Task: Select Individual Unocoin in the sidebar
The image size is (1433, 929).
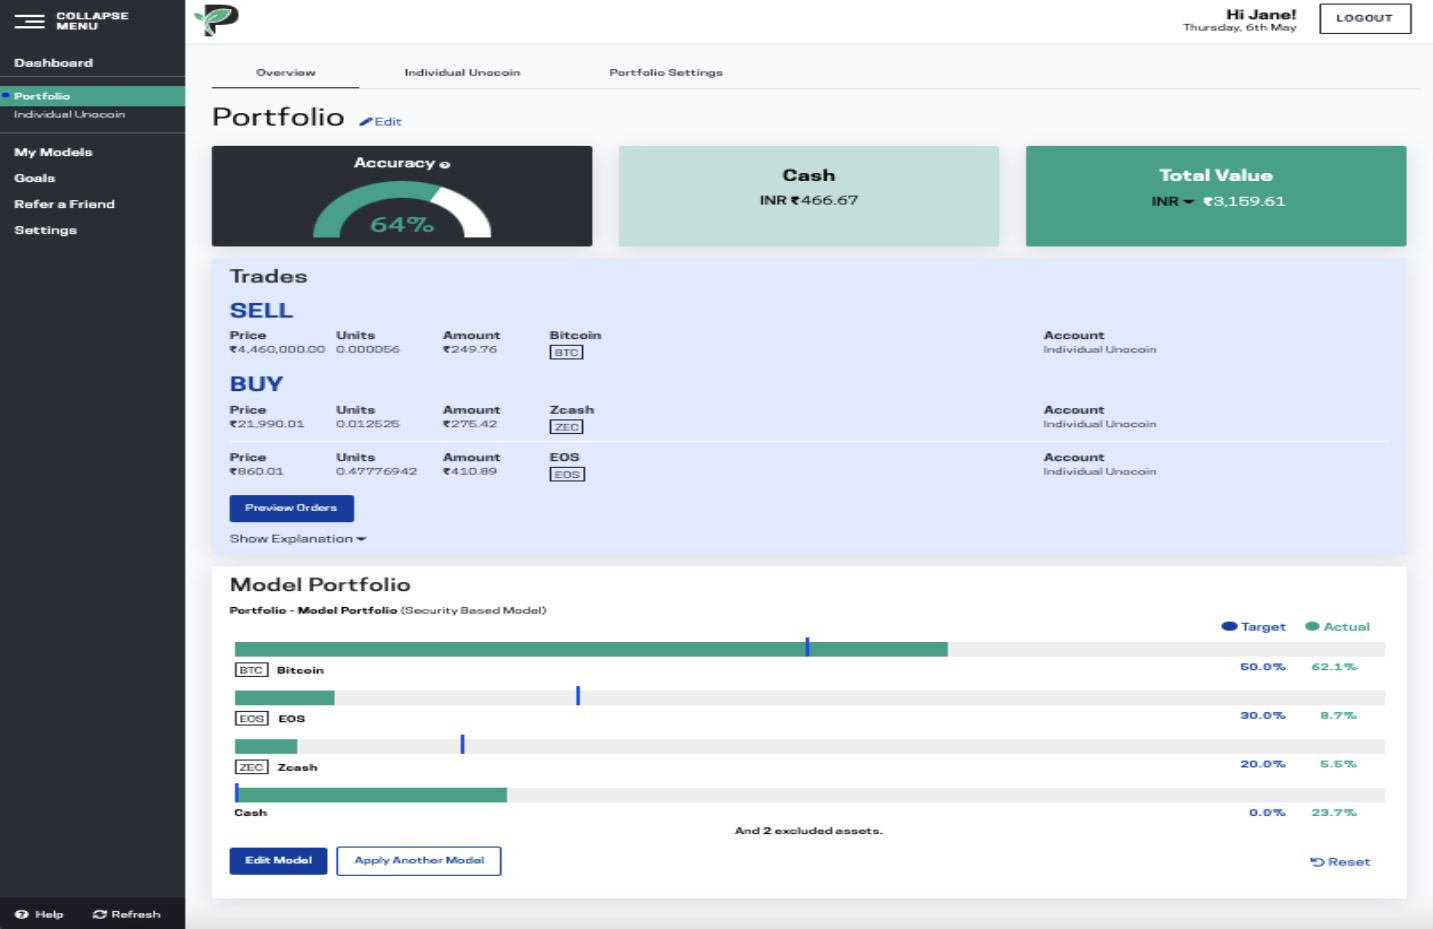Action: click(x=69, y=114)
